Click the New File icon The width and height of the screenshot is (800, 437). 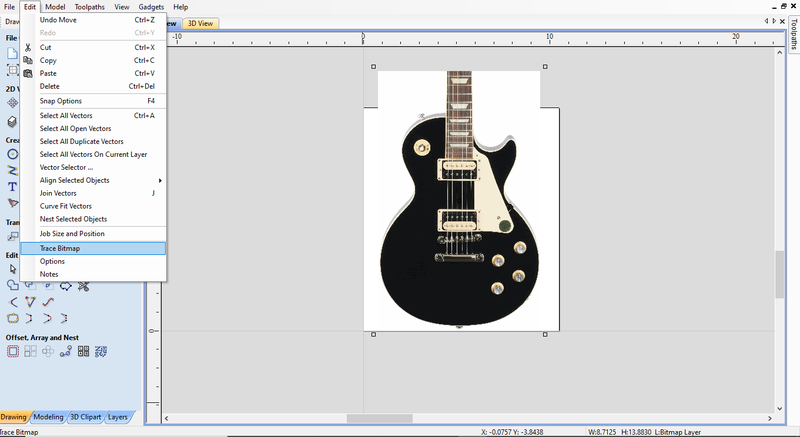(x=12, y=53)
